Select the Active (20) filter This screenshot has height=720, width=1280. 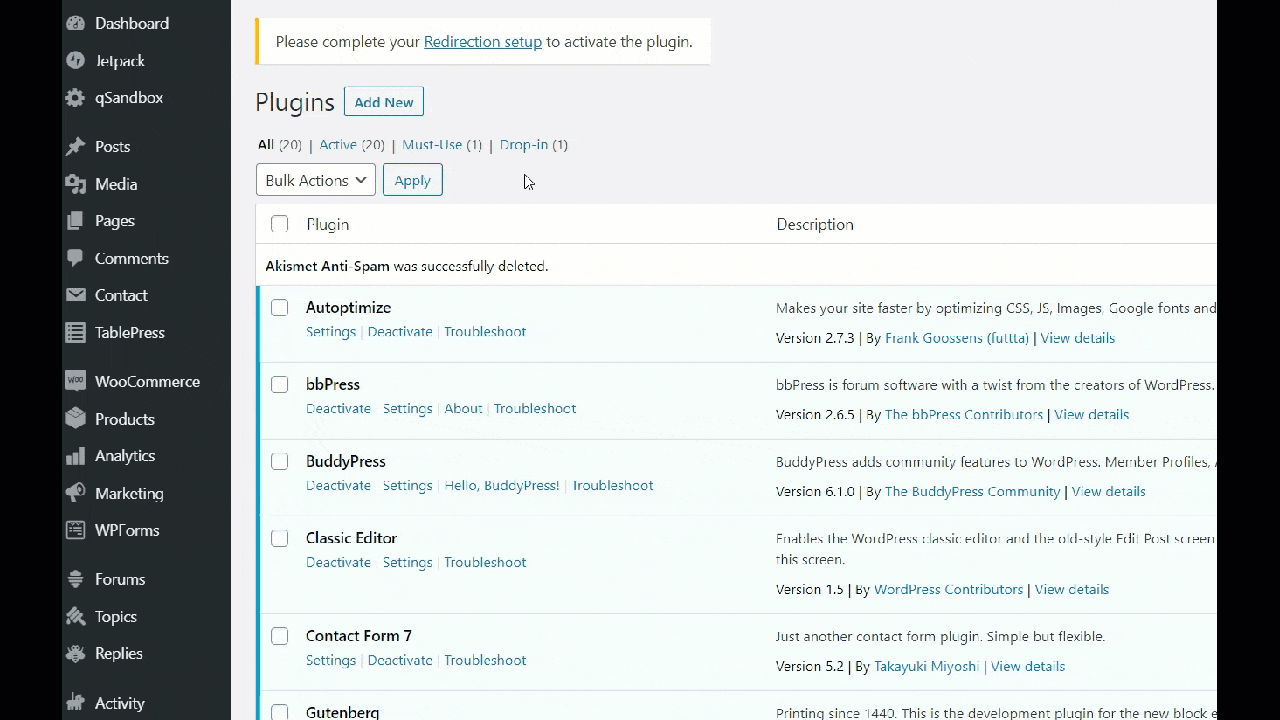tap(352, 145)
